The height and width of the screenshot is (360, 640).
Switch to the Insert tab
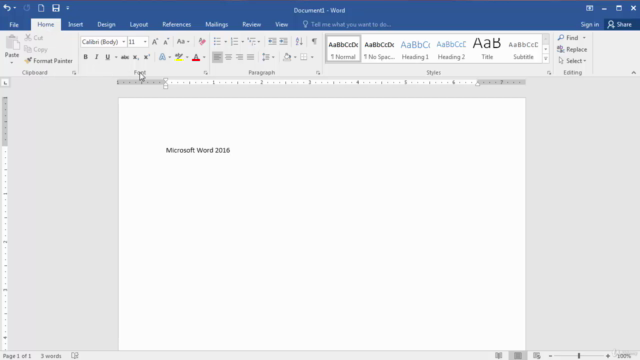point(76,24)
